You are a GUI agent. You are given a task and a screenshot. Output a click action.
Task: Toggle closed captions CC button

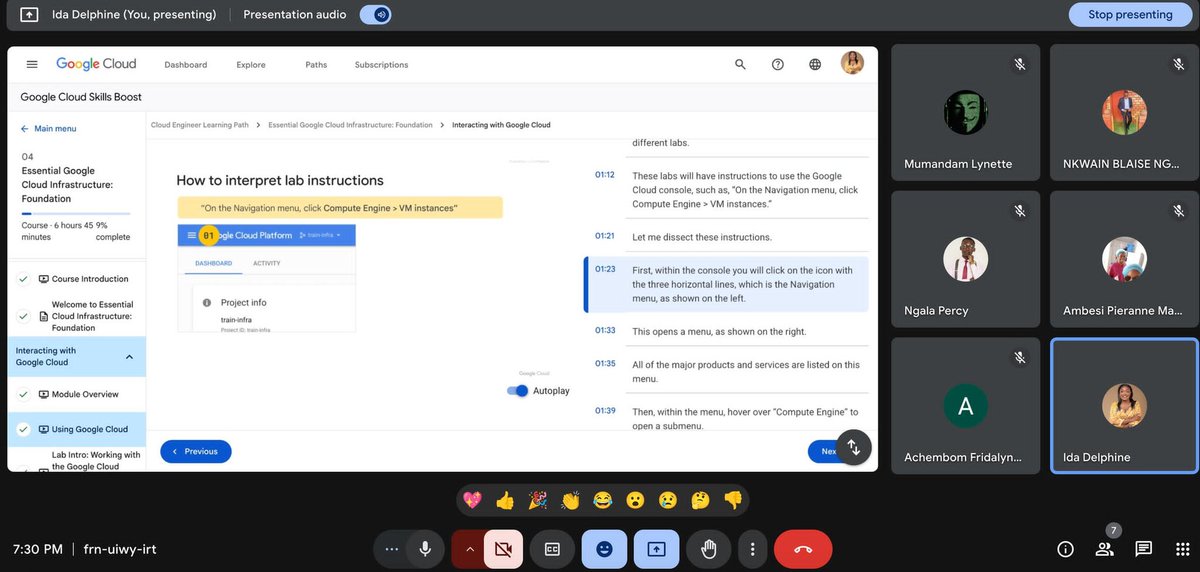pos(551,549)
